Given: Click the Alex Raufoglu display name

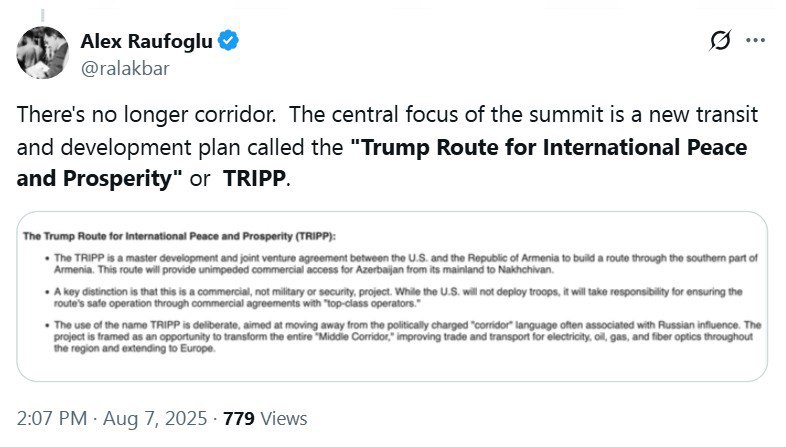Looking at the screenshot, I should [146, 41].
